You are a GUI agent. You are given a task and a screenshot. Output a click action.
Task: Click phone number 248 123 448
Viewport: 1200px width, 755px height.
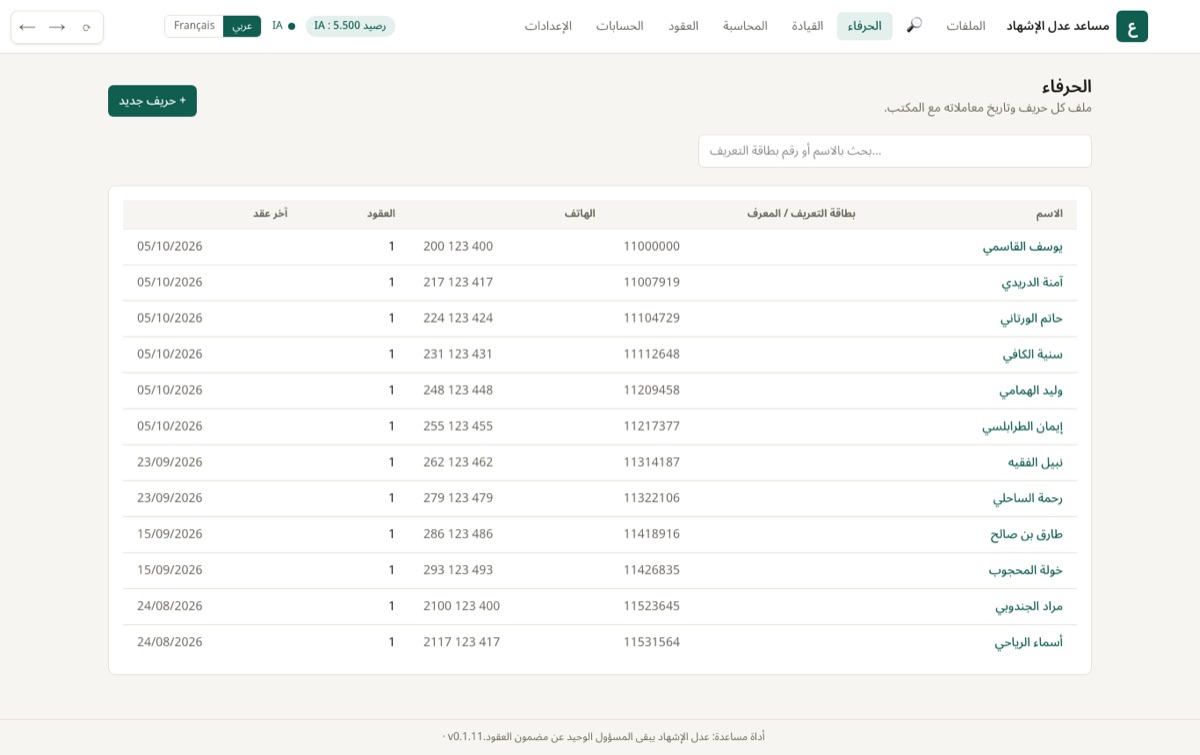tap(458, 390)
